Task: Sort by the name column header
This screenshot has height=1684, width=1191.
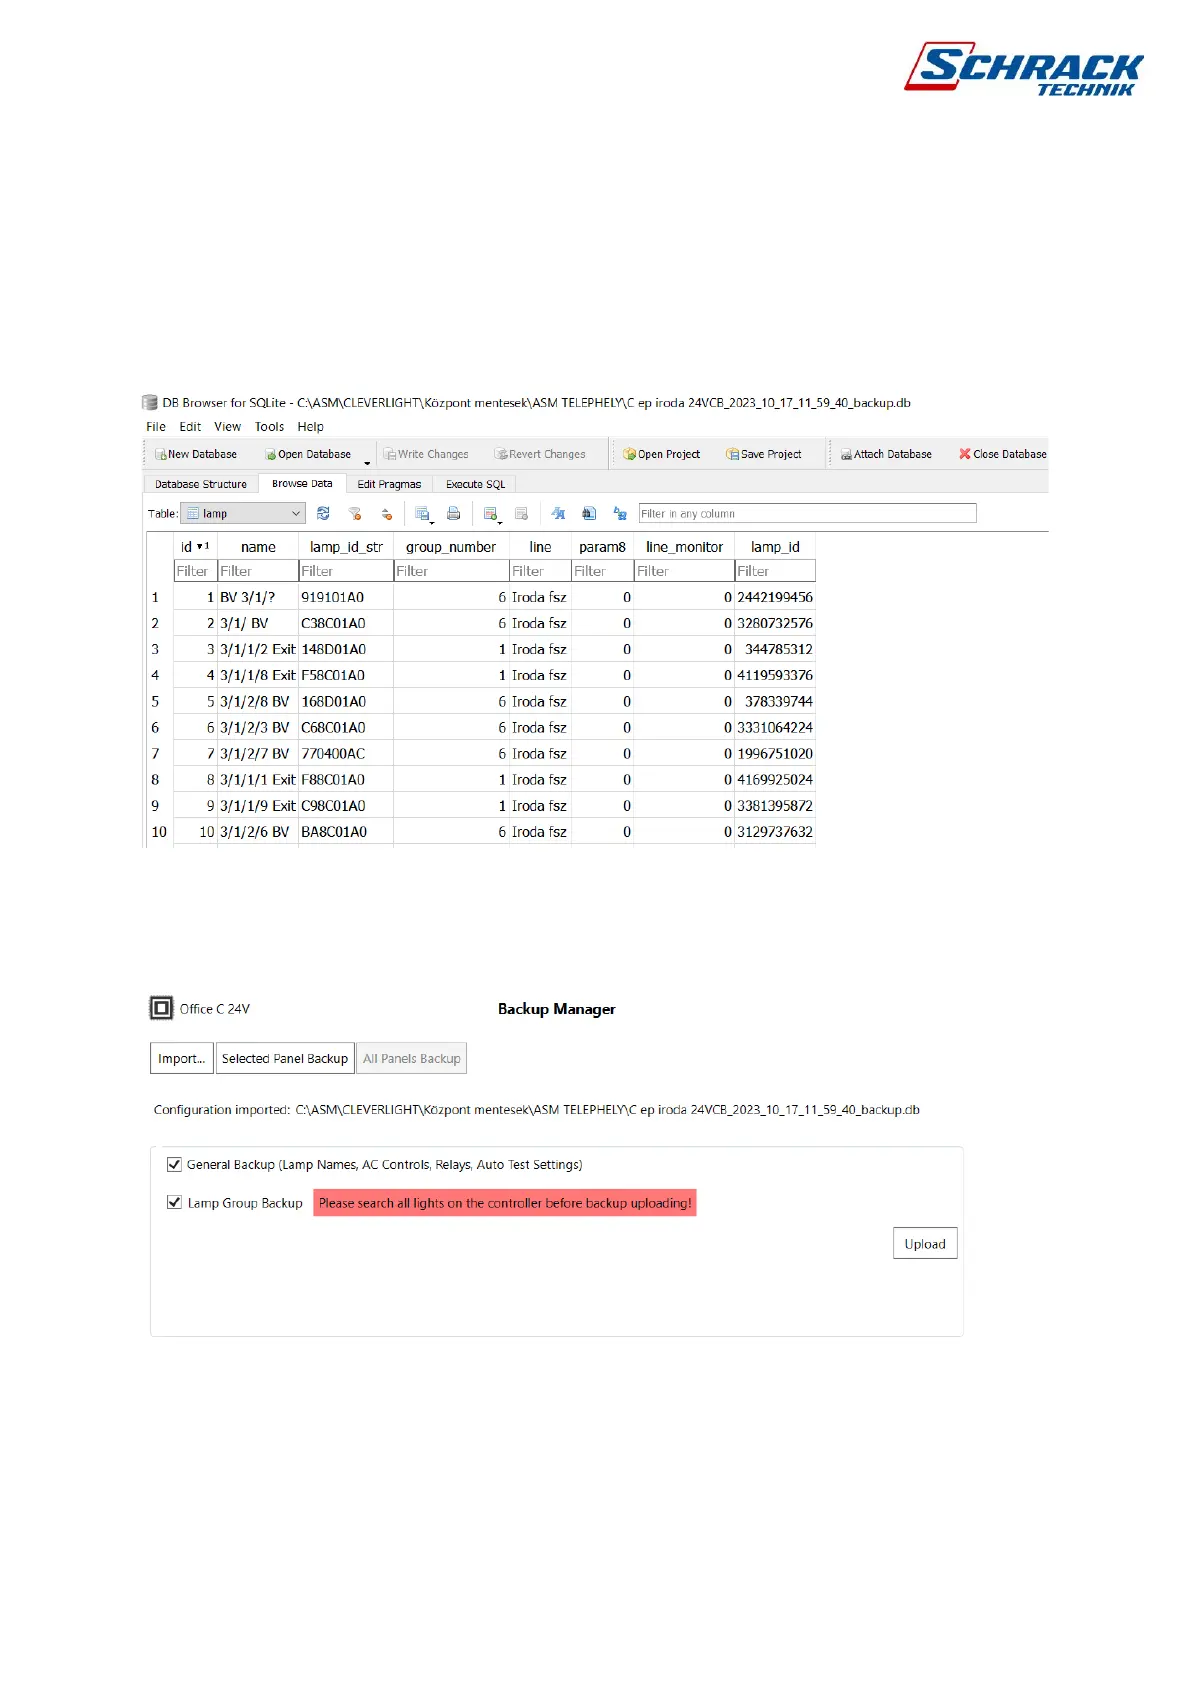Action: pos(258,547)
